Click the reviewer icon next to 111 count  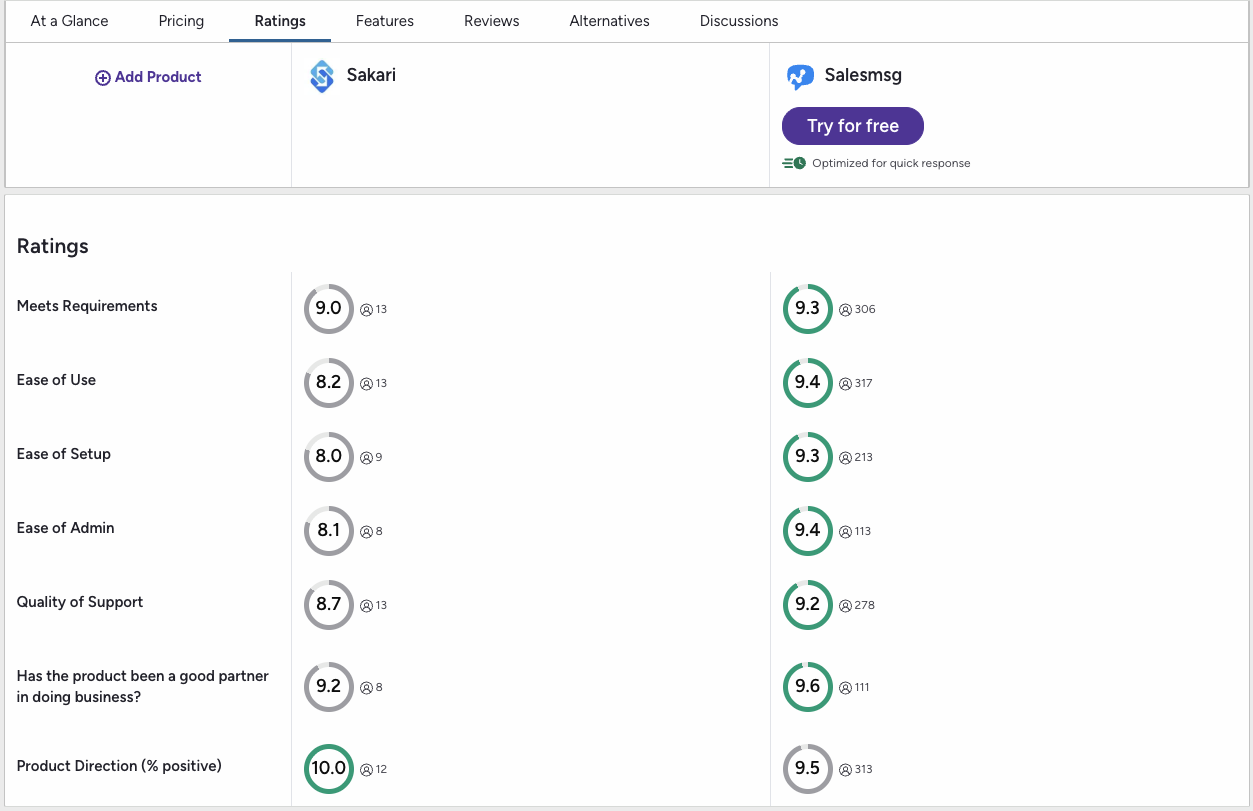843,687
